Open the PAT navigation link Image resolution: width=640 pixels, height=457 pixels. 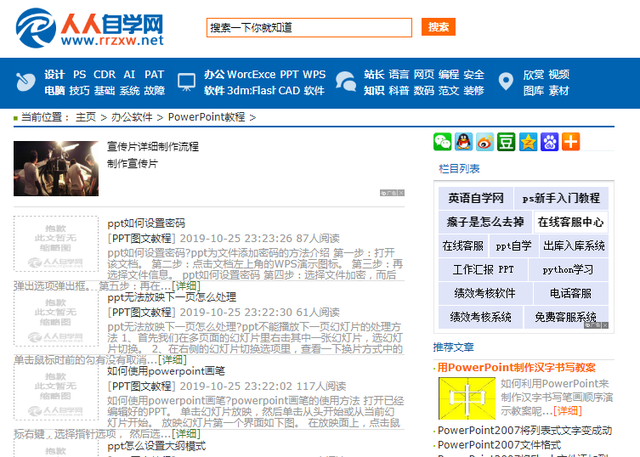[154, 75]
